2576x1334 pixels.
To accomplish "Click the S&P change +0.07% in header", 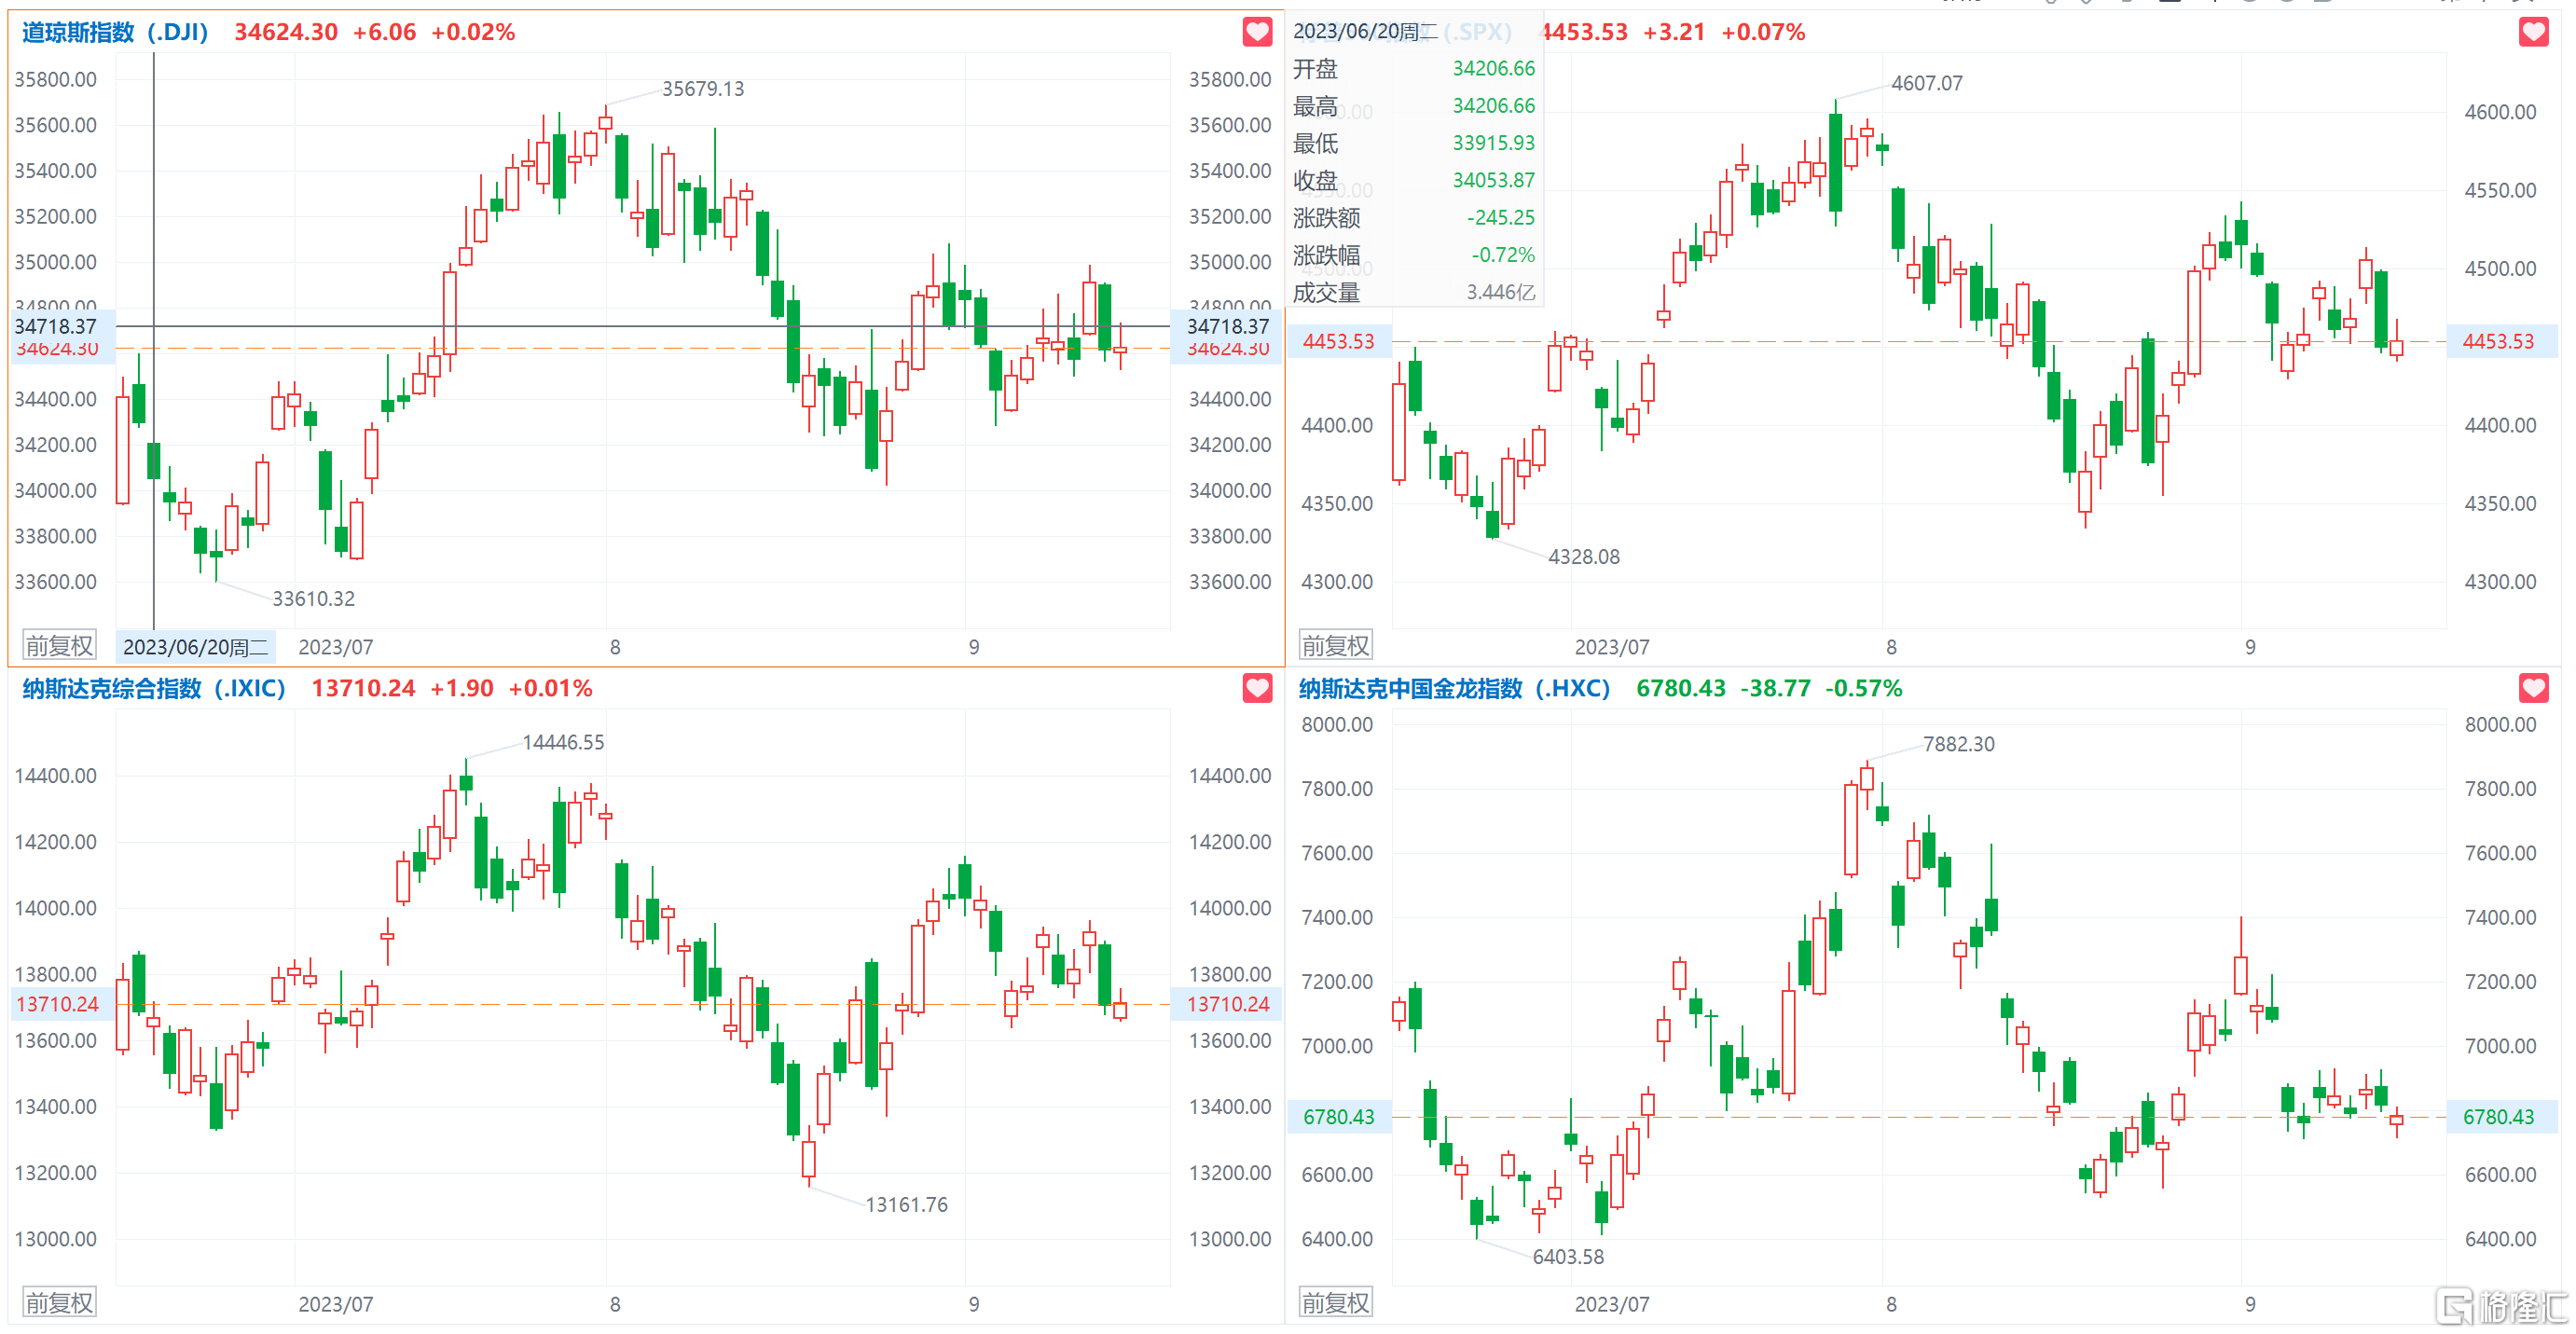I will coord(1763,32).
